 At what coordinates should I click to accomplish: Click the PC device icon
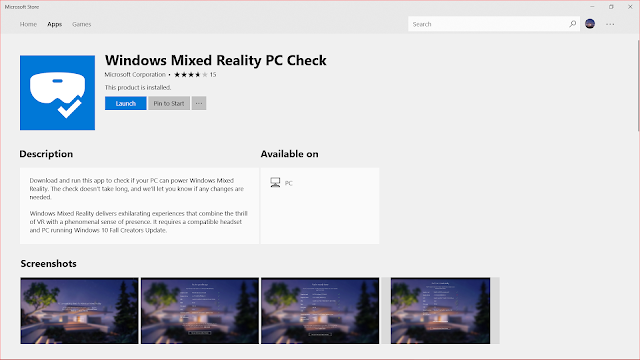(x=275, y=182)
